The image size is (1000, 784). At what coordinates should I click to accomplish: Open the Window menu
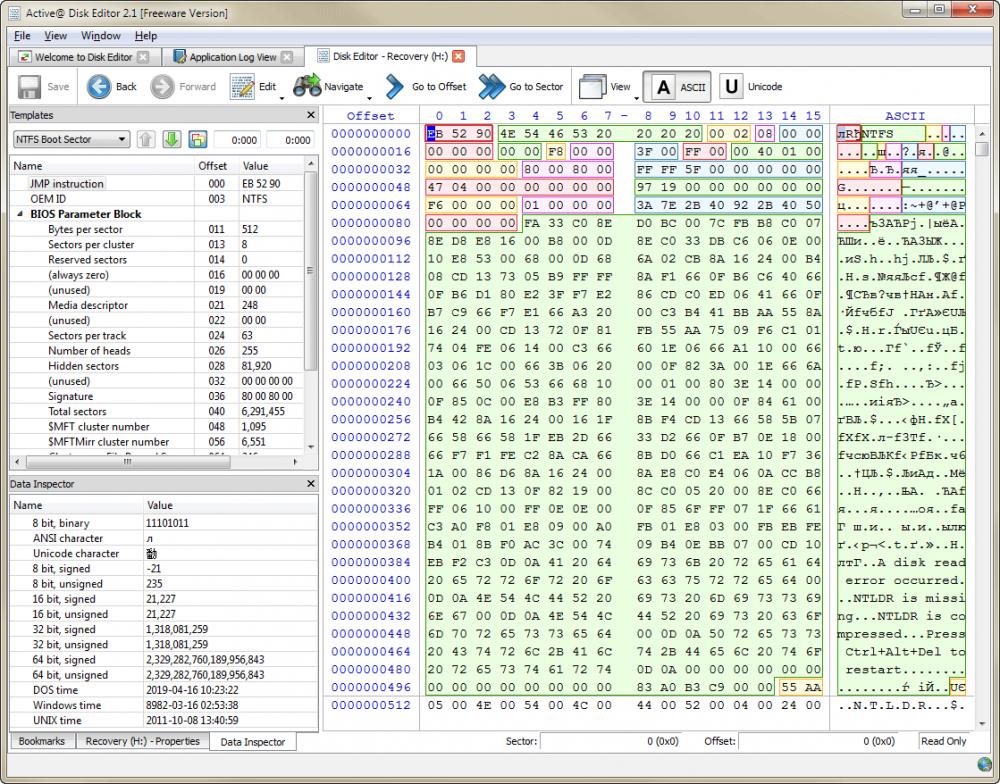click(100, 35)
